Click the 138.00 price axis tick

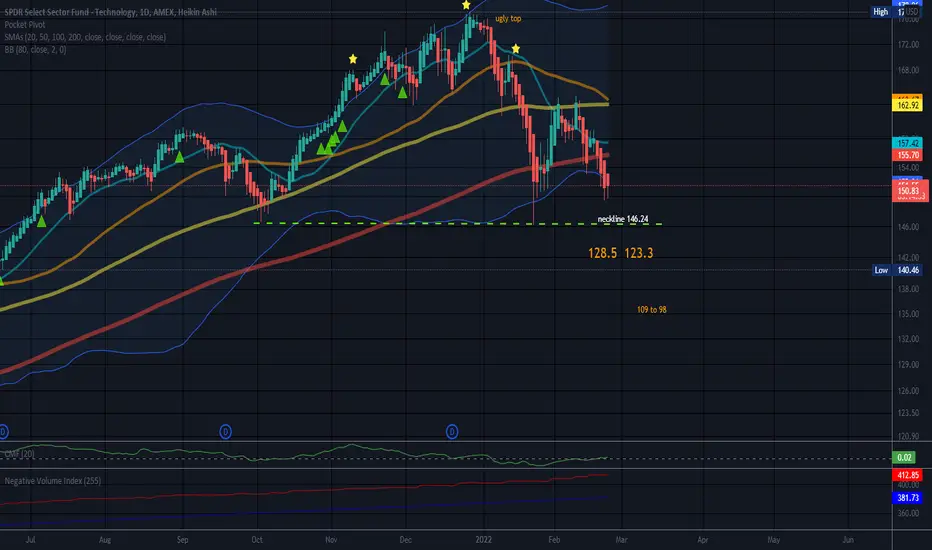click(908, 289)
